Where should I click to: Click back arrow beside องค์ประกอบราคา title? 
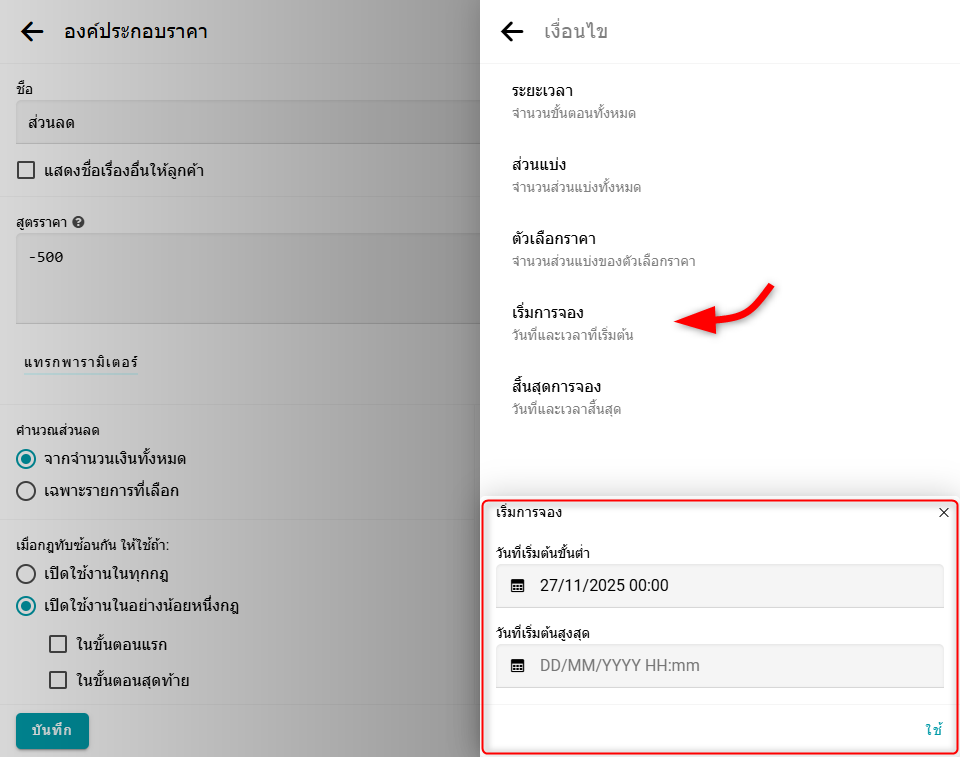tap(32, 32)
